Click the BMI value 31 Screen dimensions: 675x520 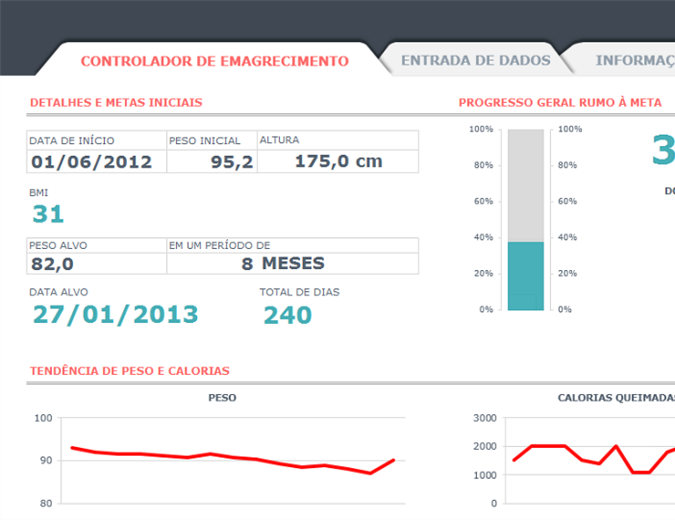coord(48,214)
